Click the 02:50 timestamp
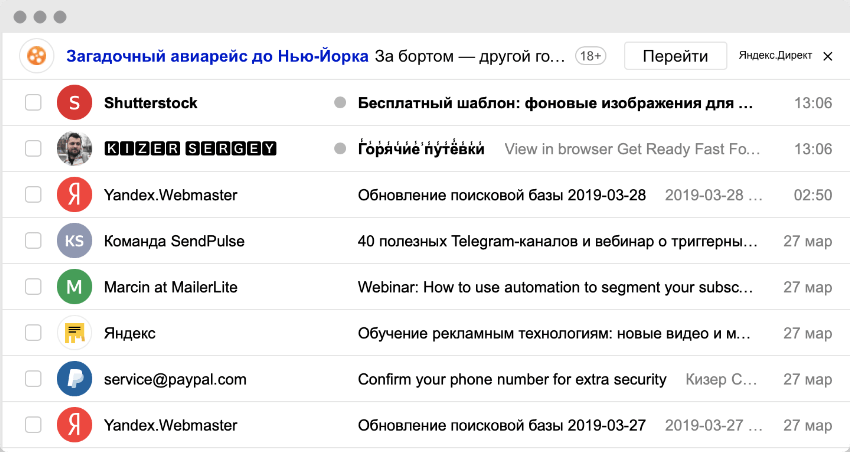The image size is (850, 452). 813,195
